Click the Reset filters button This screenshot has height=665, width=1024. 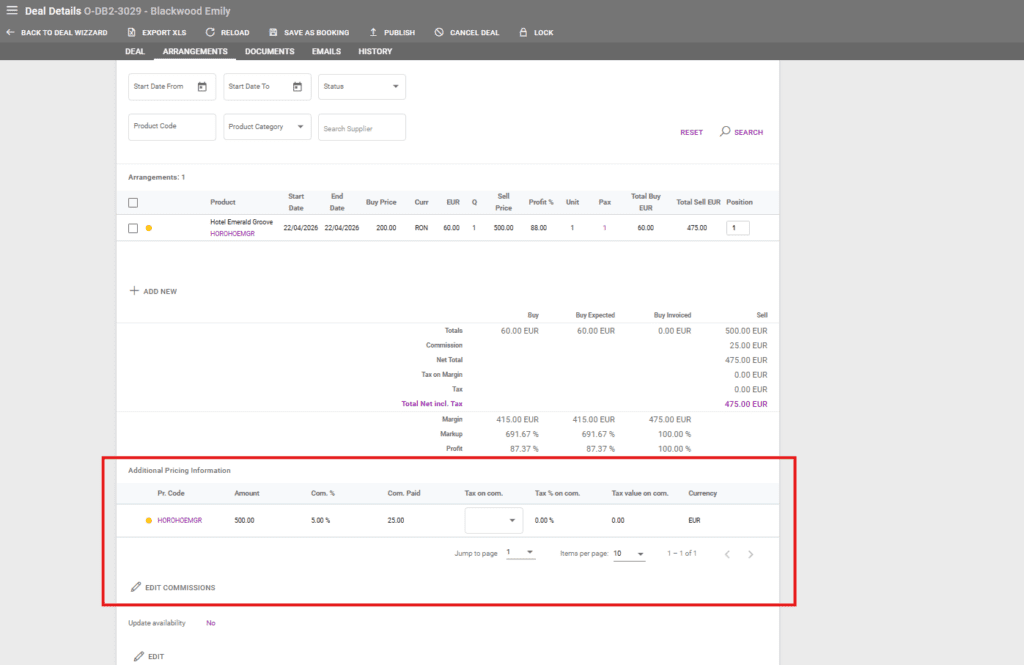coord(691,132)
